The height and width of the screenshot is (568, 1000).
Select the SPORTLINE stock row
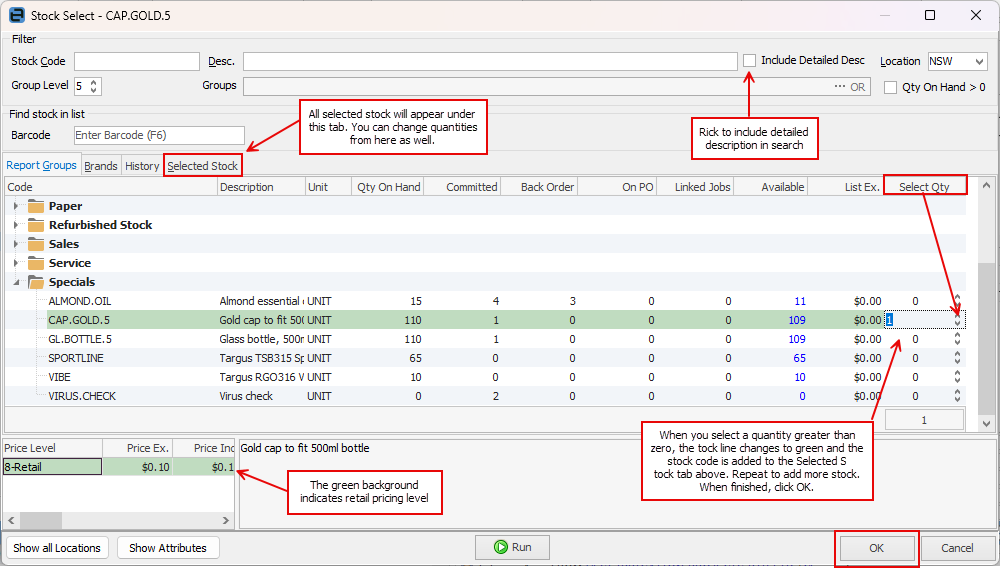pos(485,358)
